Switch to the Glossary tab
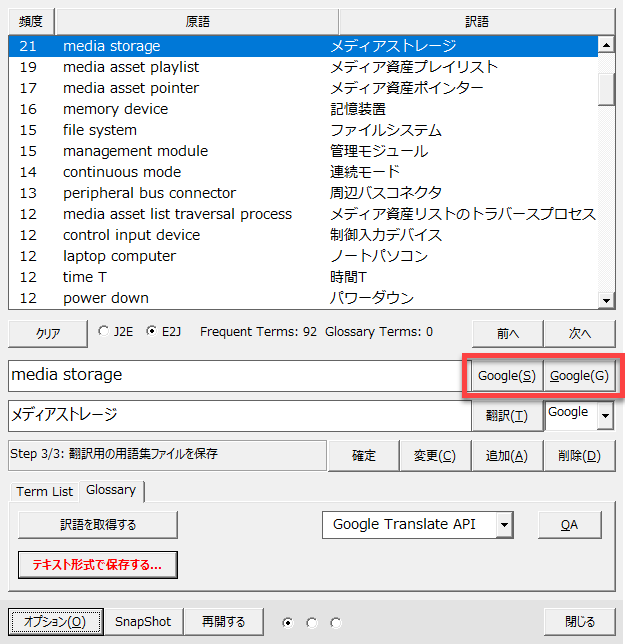This screenshot has height=644, width=625. tap(111, 490)
